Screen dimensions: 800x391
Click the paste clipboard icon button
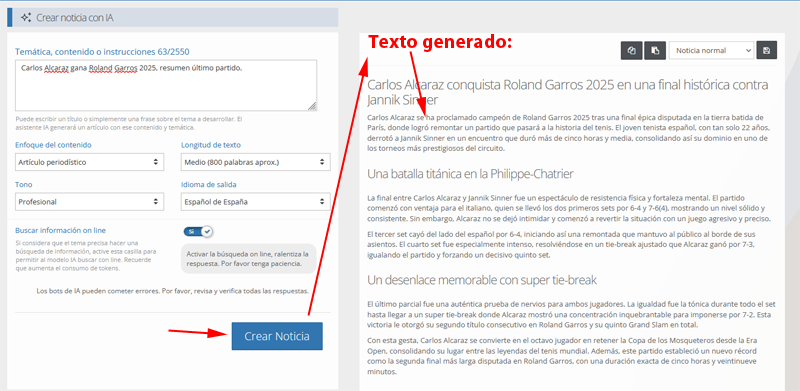point(655,51)
